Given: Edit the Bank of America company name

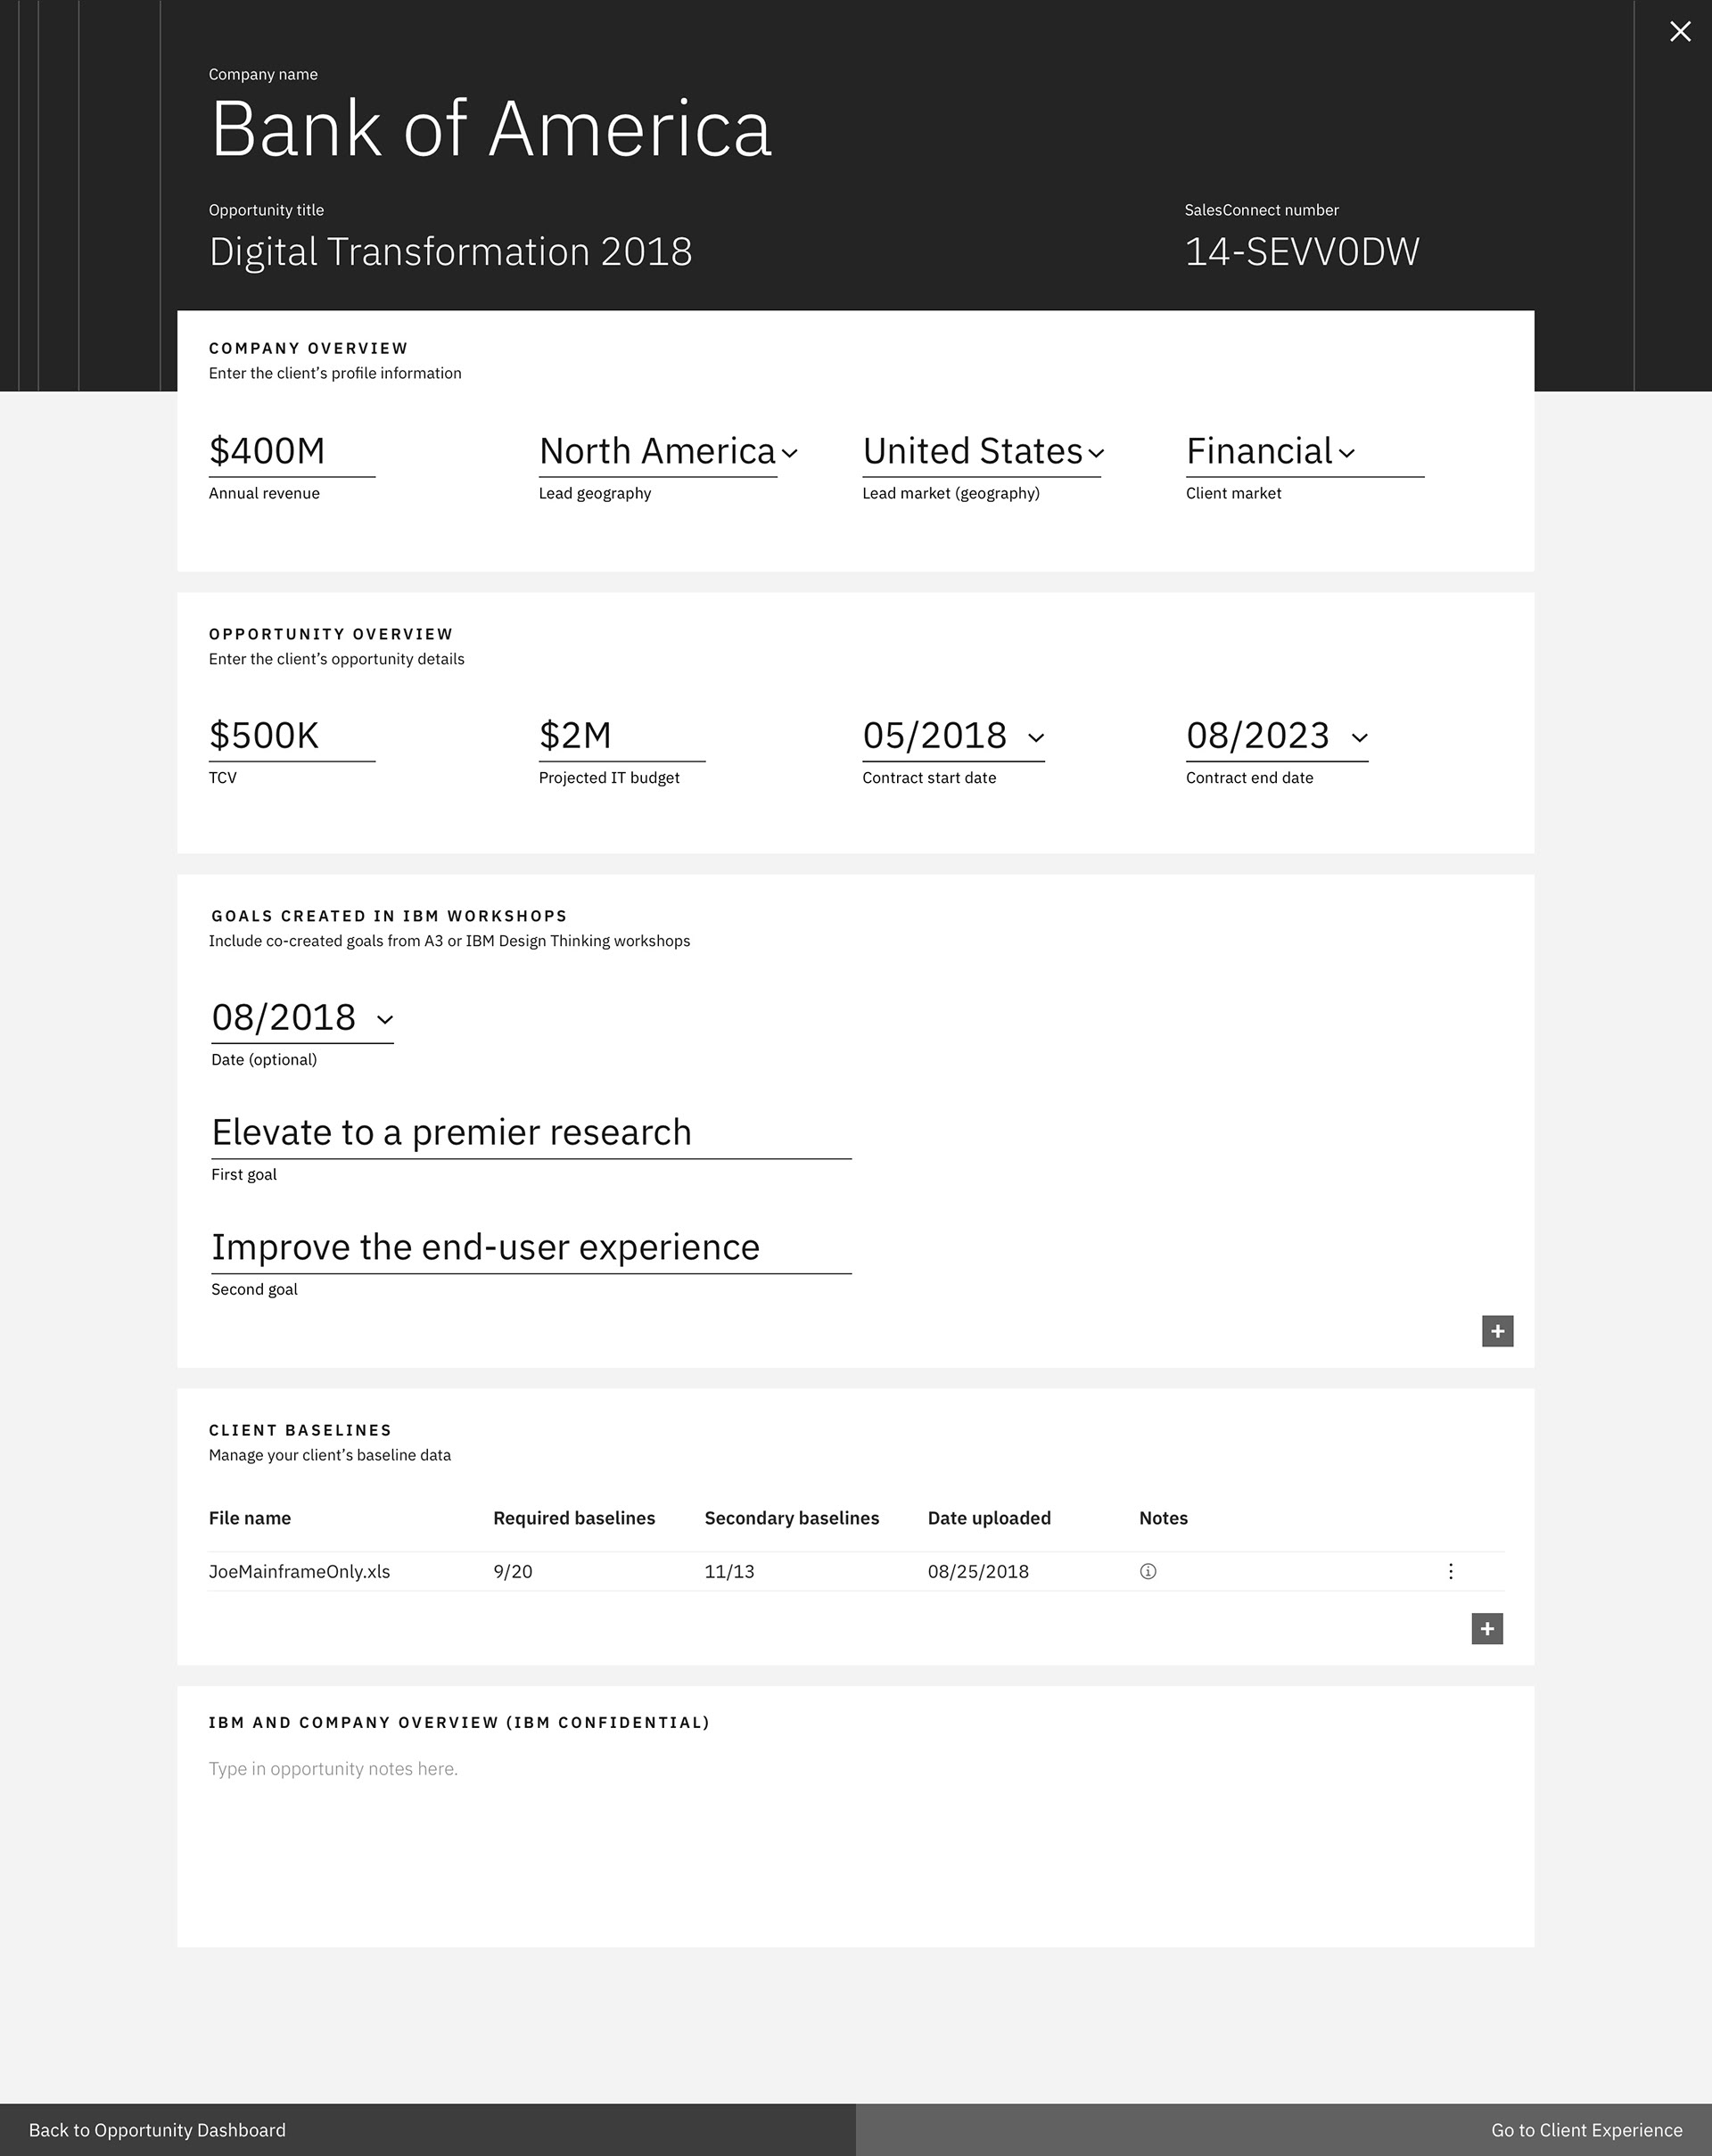Looking at the screenshot, I should coord(491,129).
